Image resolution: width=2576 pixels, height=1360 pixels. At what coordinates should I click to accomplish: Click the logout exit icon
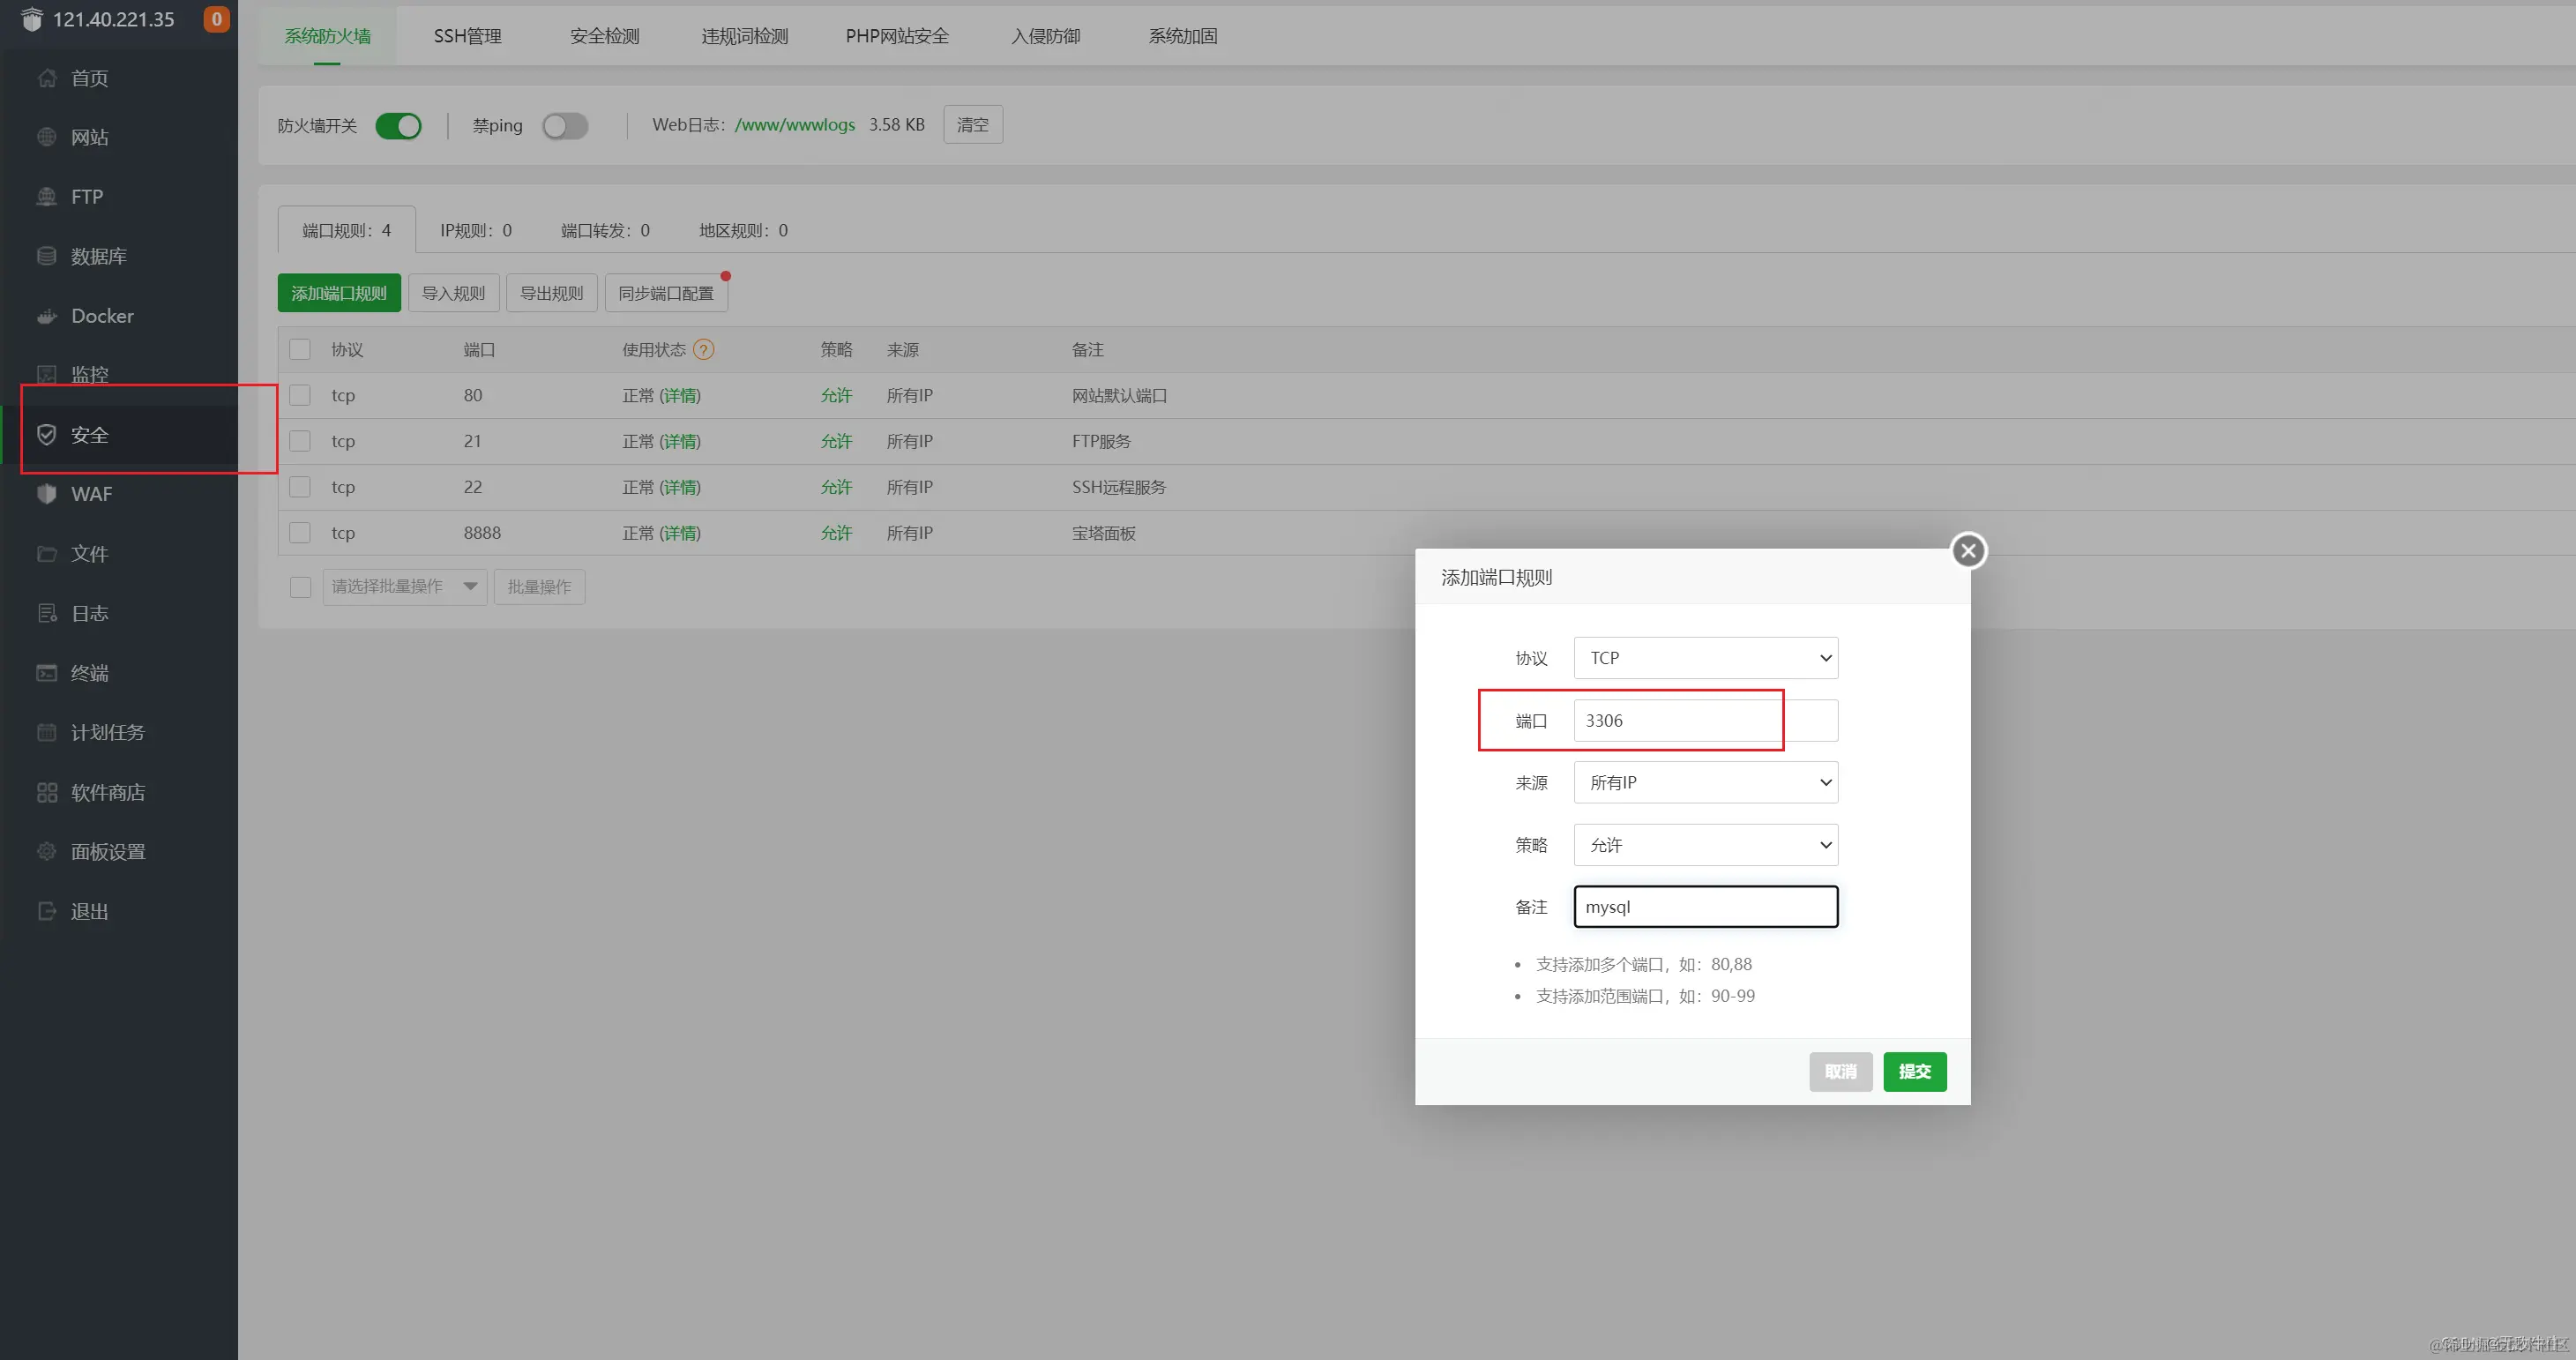click(47, 911)
